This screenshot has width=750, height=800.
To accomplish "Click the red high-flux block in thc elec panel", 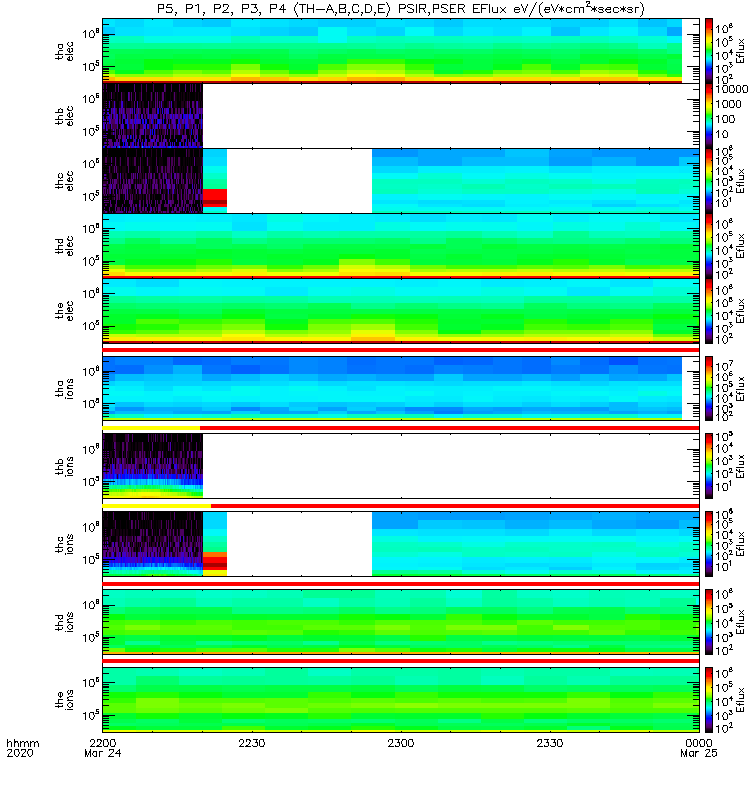I will click(215, 197).
